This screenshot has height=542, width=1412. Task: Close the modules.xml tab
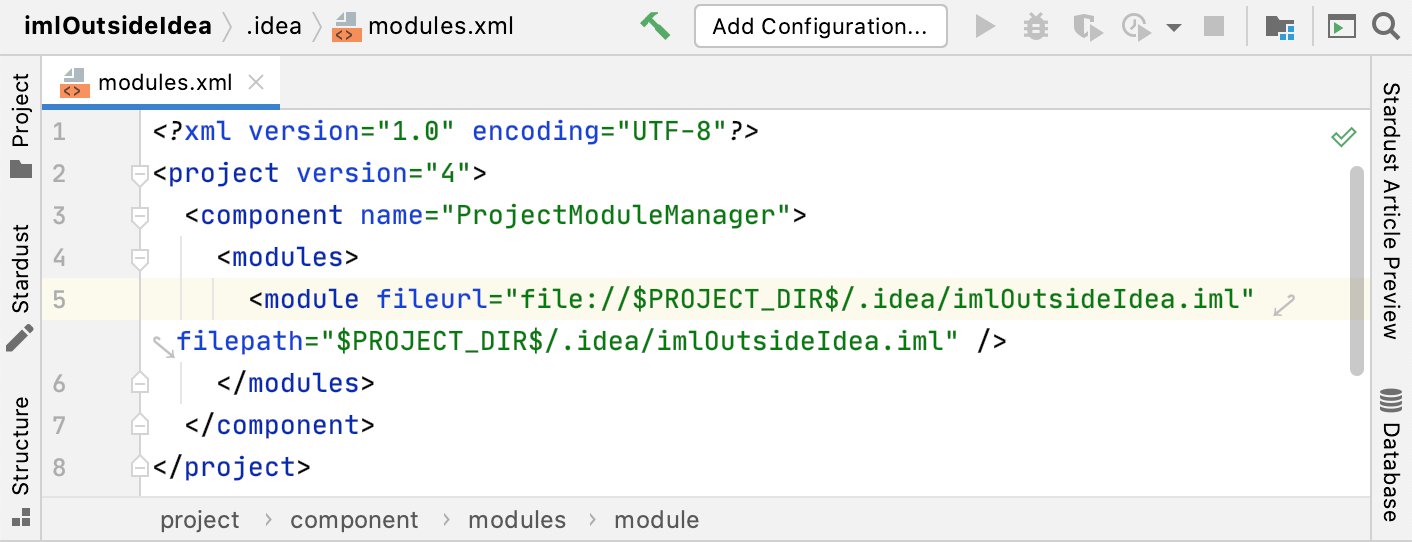(256, 83)
